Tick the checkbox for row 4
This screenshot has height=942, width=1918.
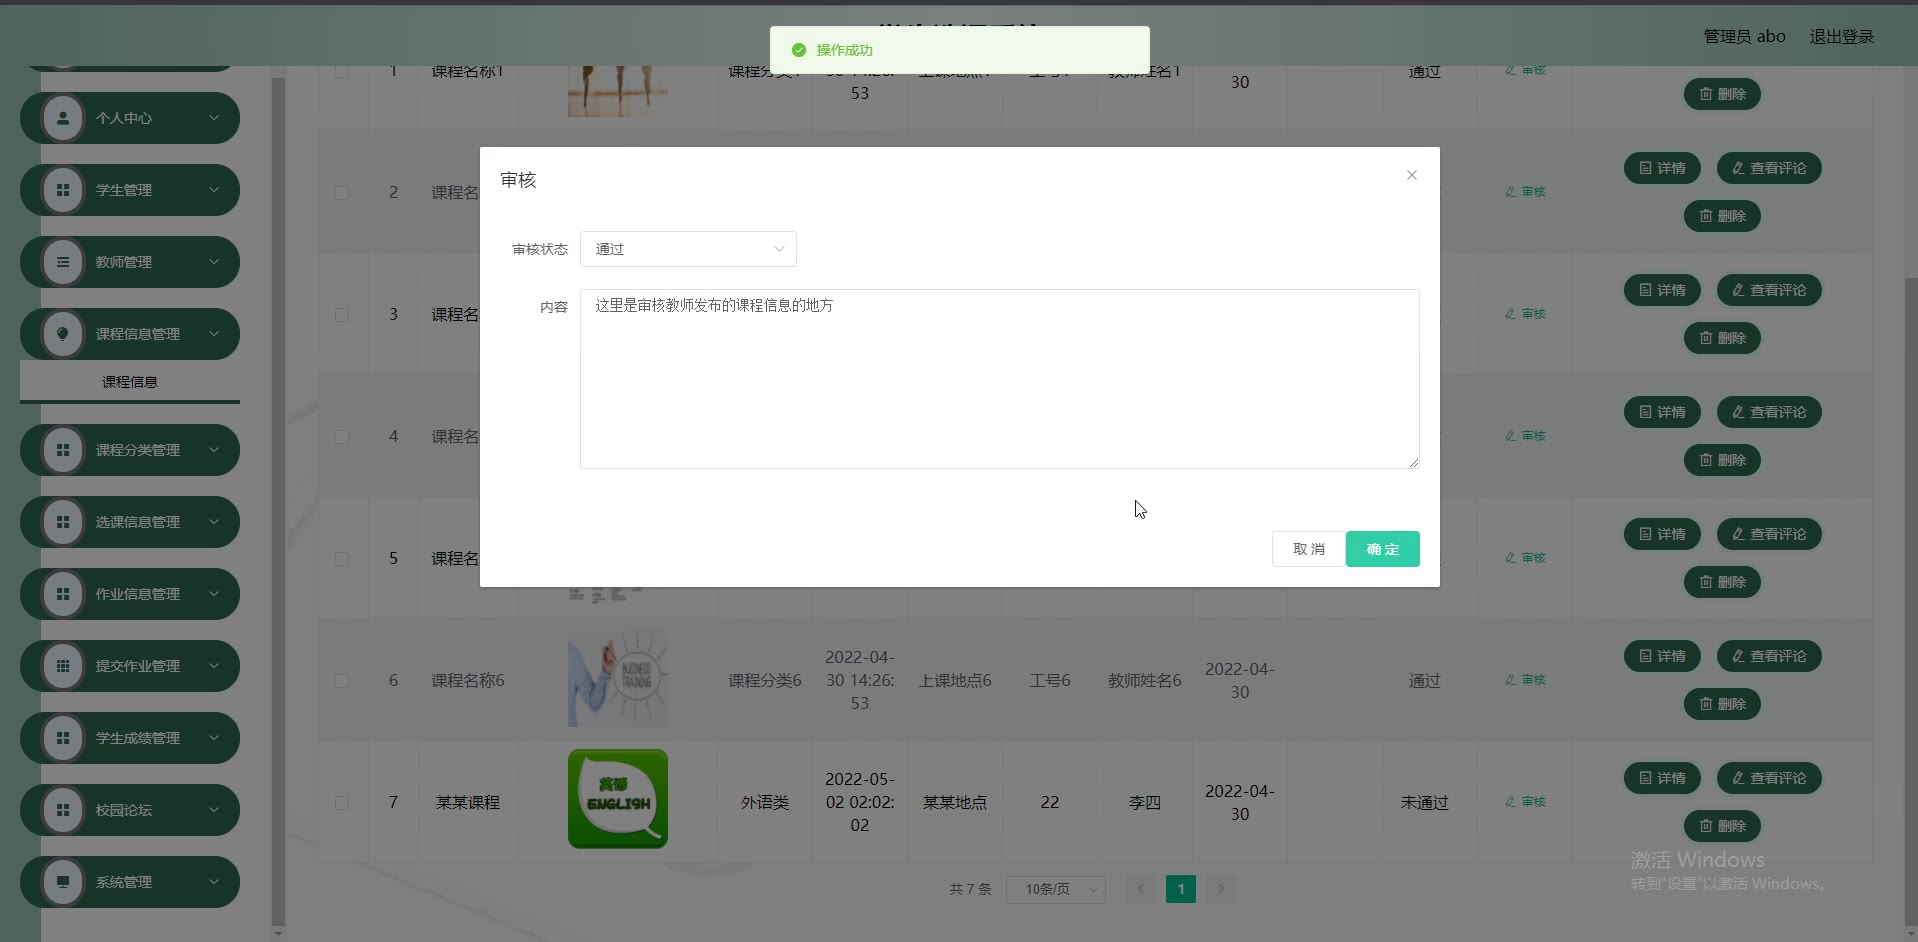coord(342,436)
